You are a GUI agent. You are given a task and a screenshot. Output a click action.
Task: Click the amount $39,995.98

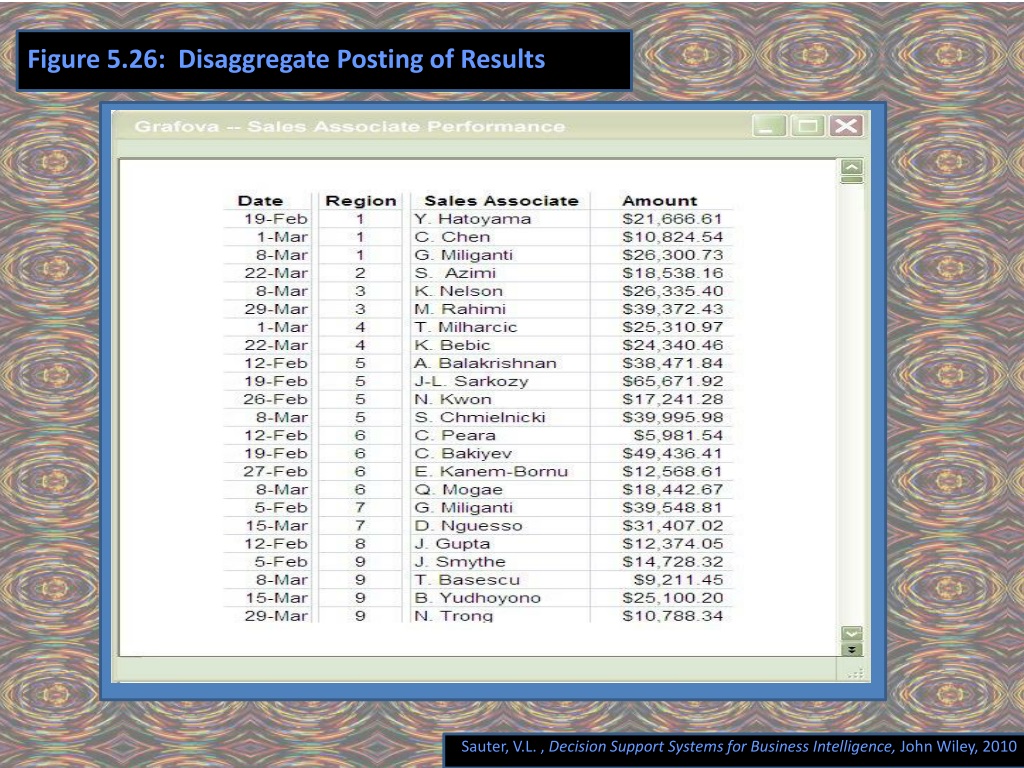tap(672, 417)
